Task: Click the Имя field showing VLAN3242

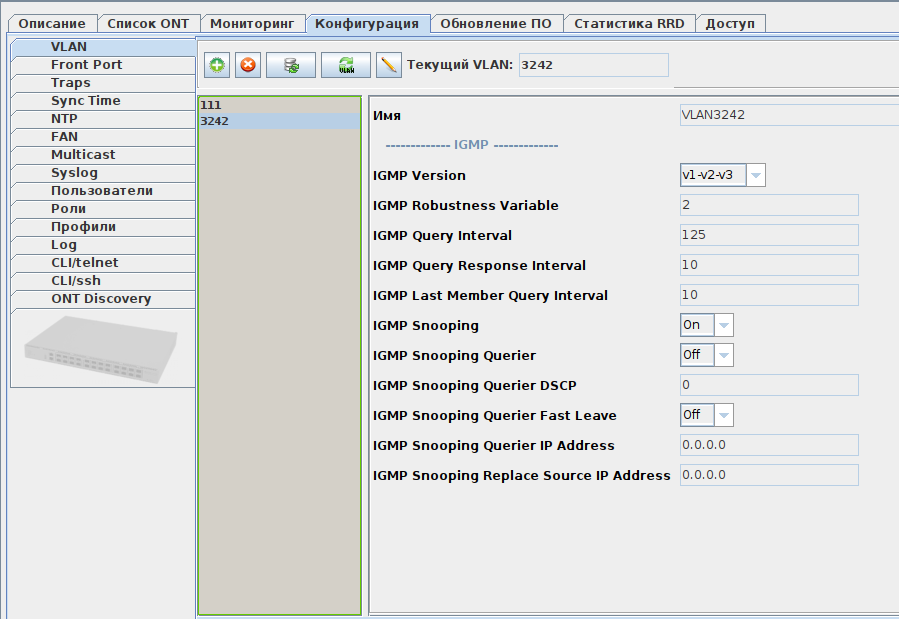Action: coord(789,115)
